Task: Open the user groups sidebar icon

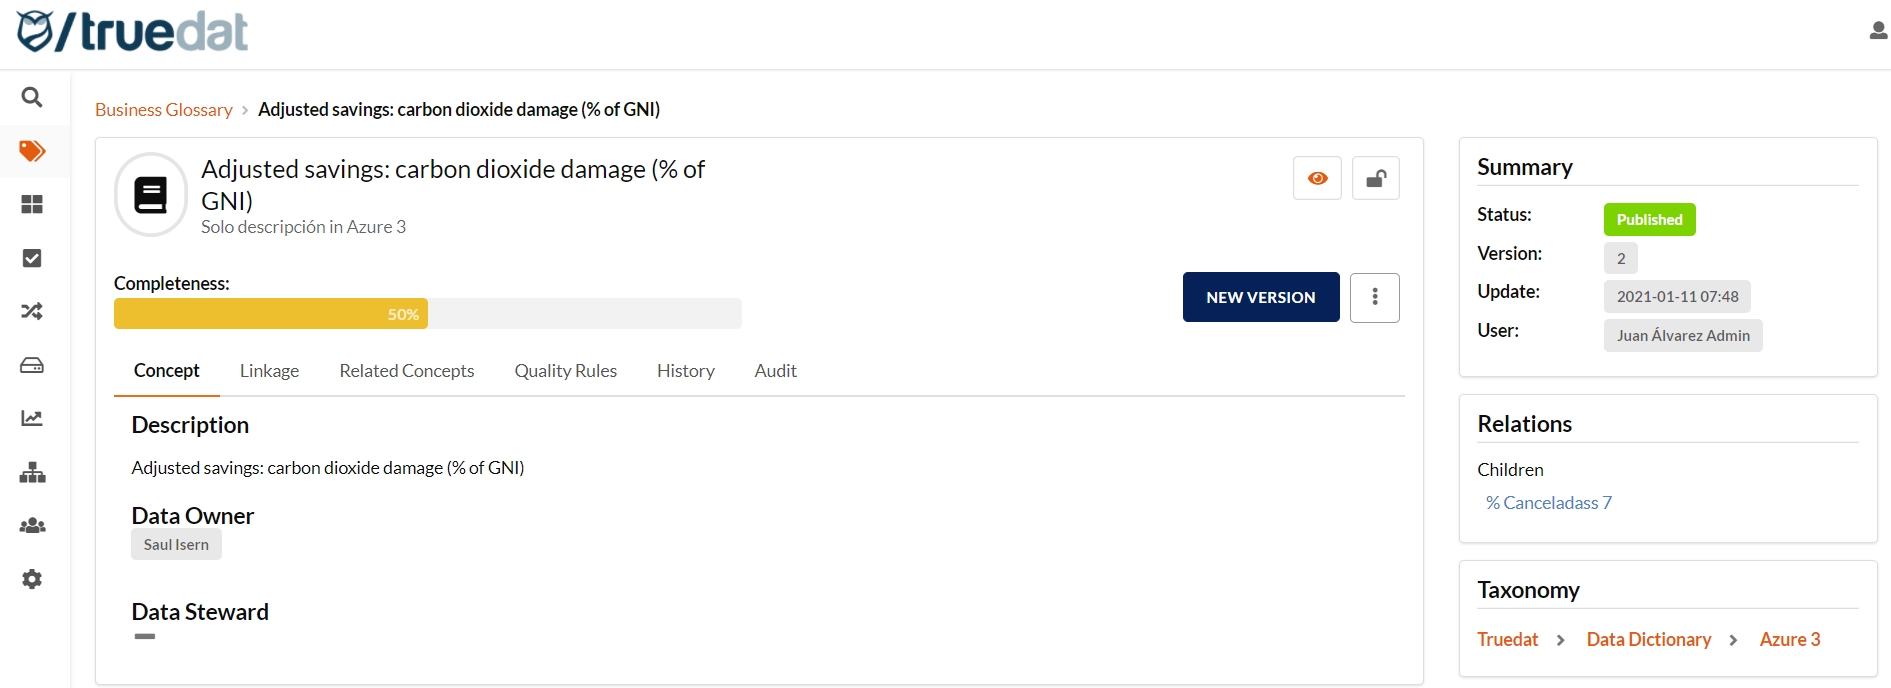Action: pyautogui.click(x=32, y=525)
